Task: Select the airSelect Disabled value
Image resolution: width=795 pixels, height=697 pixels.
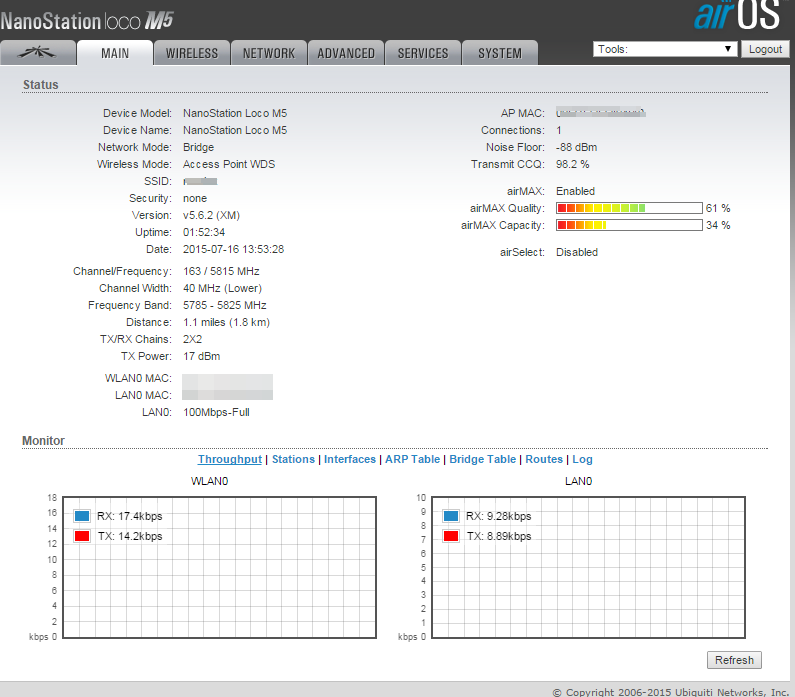Action: tap(577, 252)
